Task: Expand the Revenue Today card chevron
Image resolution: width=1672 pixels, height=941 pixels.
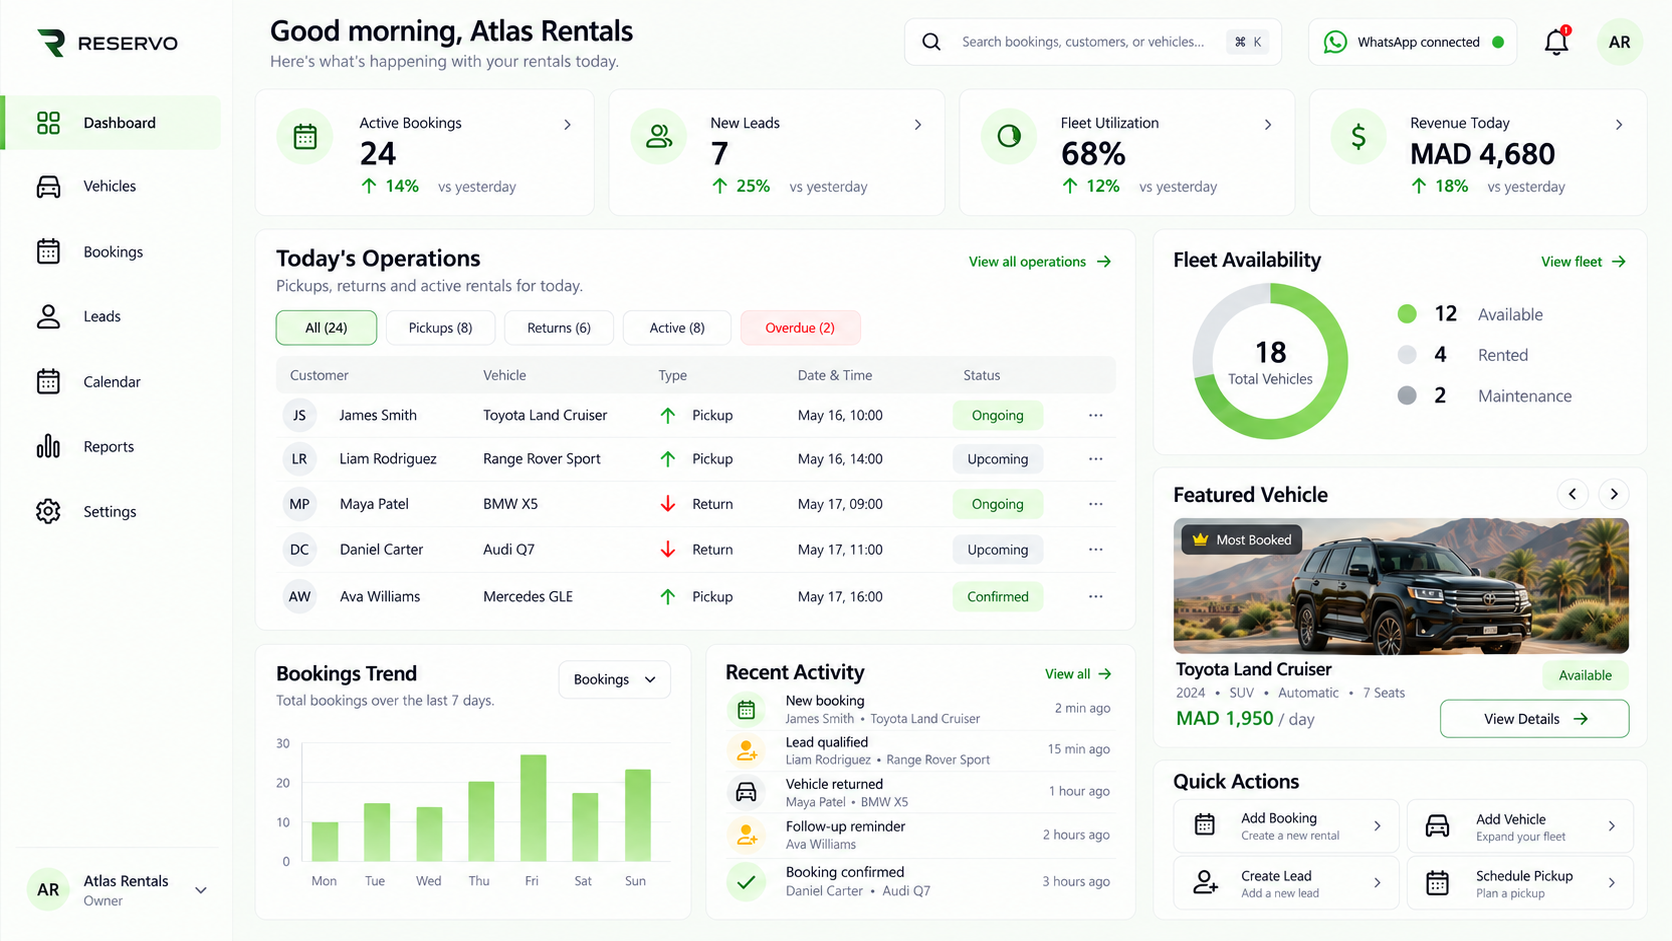Action: coord(1618,125)
